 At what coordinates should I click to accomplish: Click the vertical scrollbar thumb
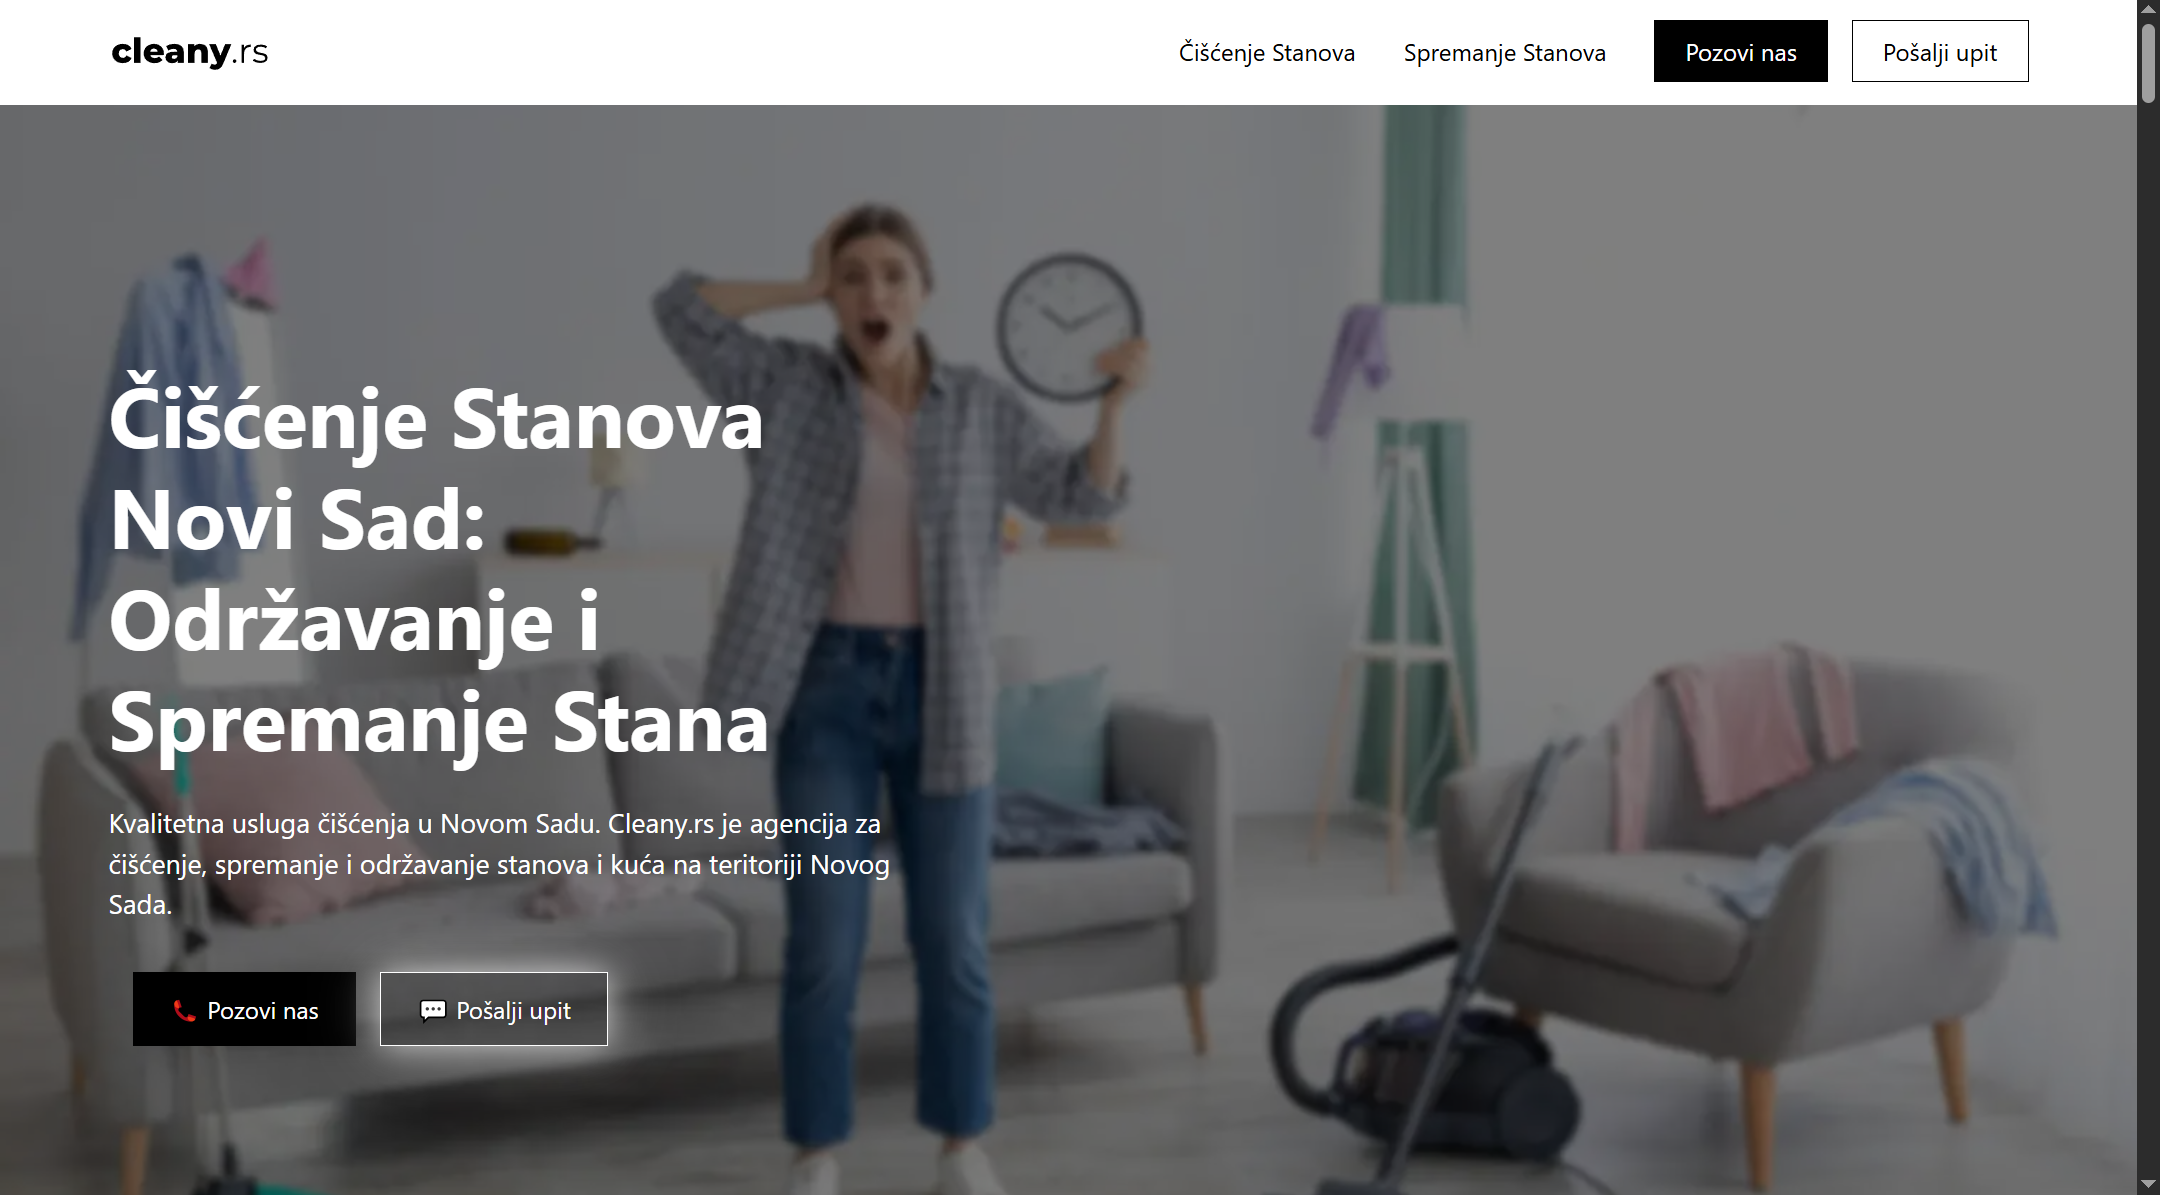point(2148,62)
